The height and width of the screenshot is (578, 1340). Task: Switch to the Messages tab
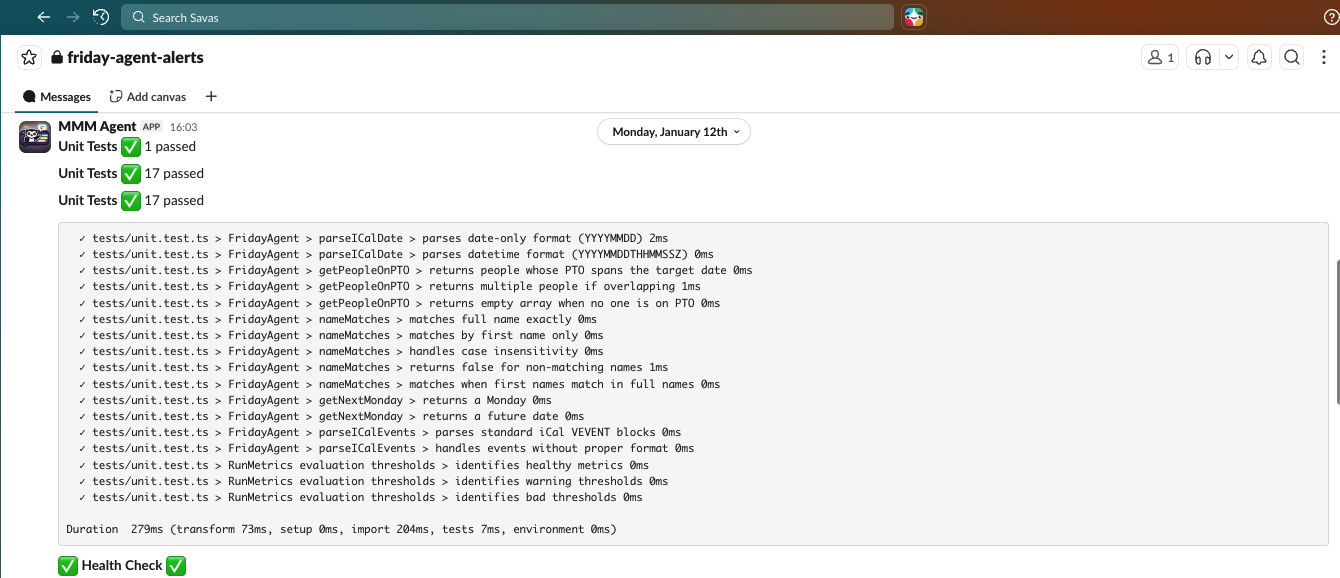[57, 97]
